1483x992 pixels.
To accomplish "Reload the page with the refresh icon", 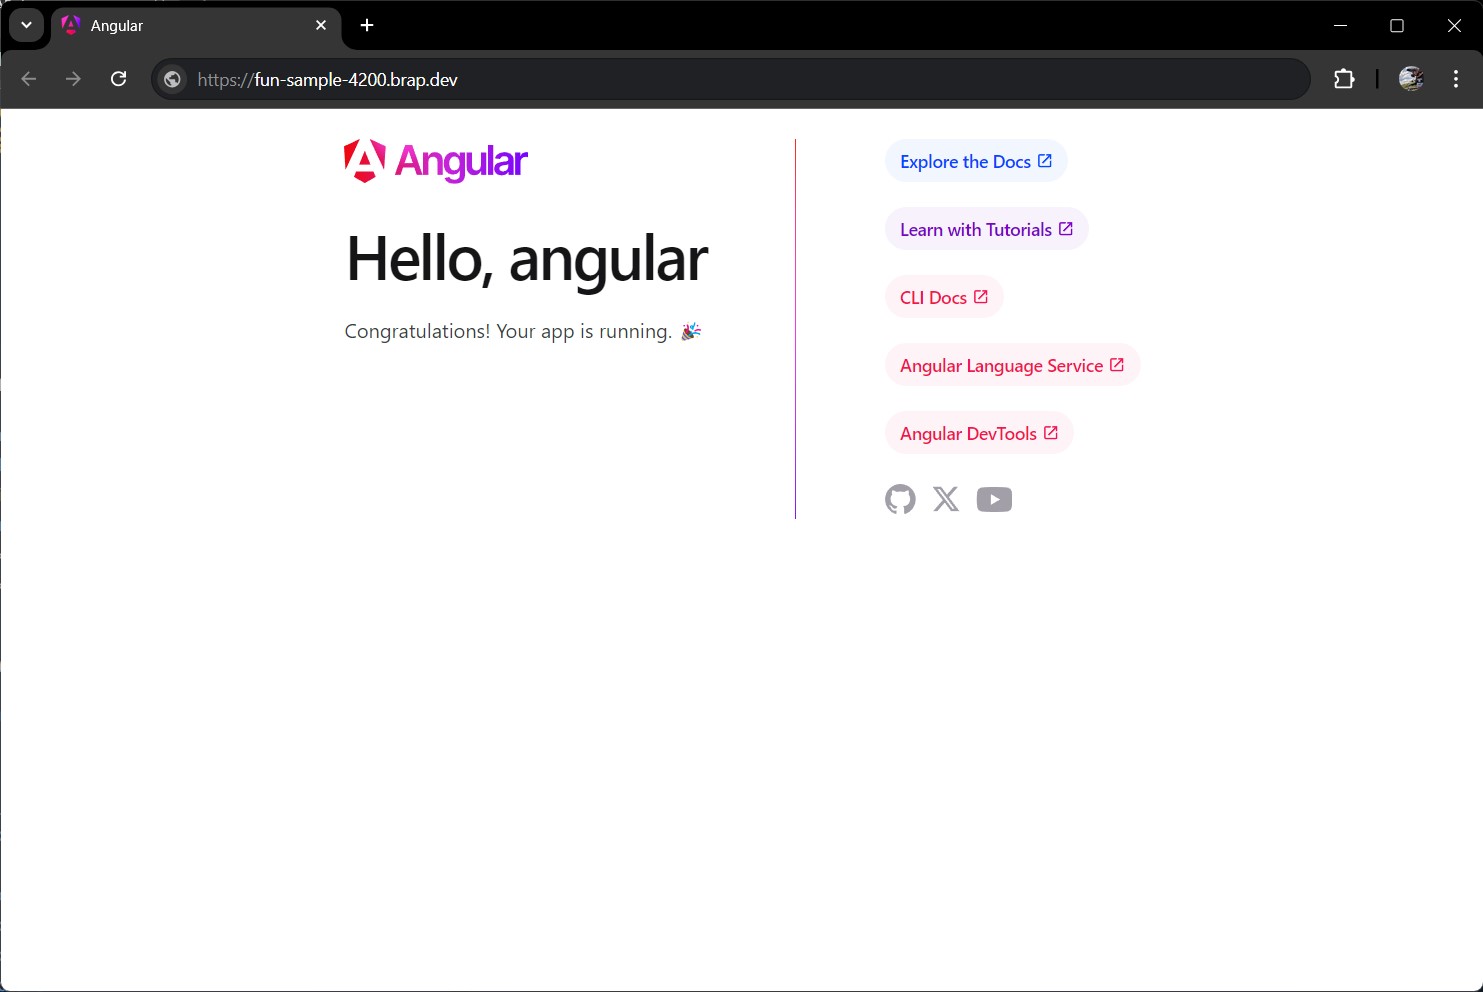I will tap(118, 79).
